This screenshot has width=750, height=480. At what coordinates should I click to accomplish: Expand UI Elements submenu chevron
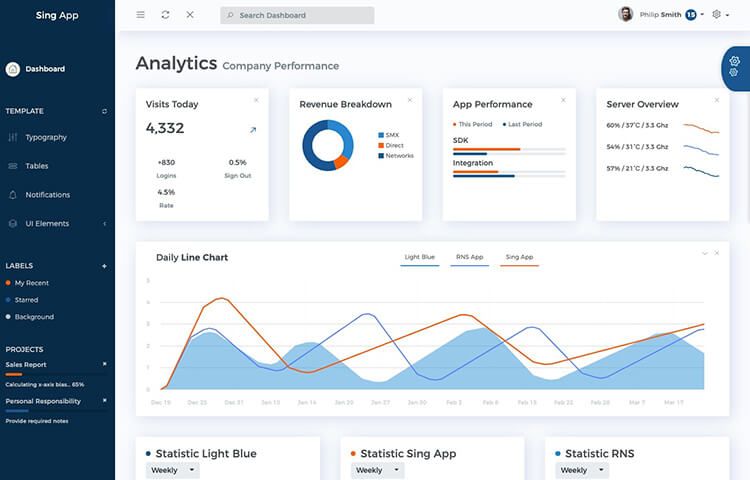(104, 223)
